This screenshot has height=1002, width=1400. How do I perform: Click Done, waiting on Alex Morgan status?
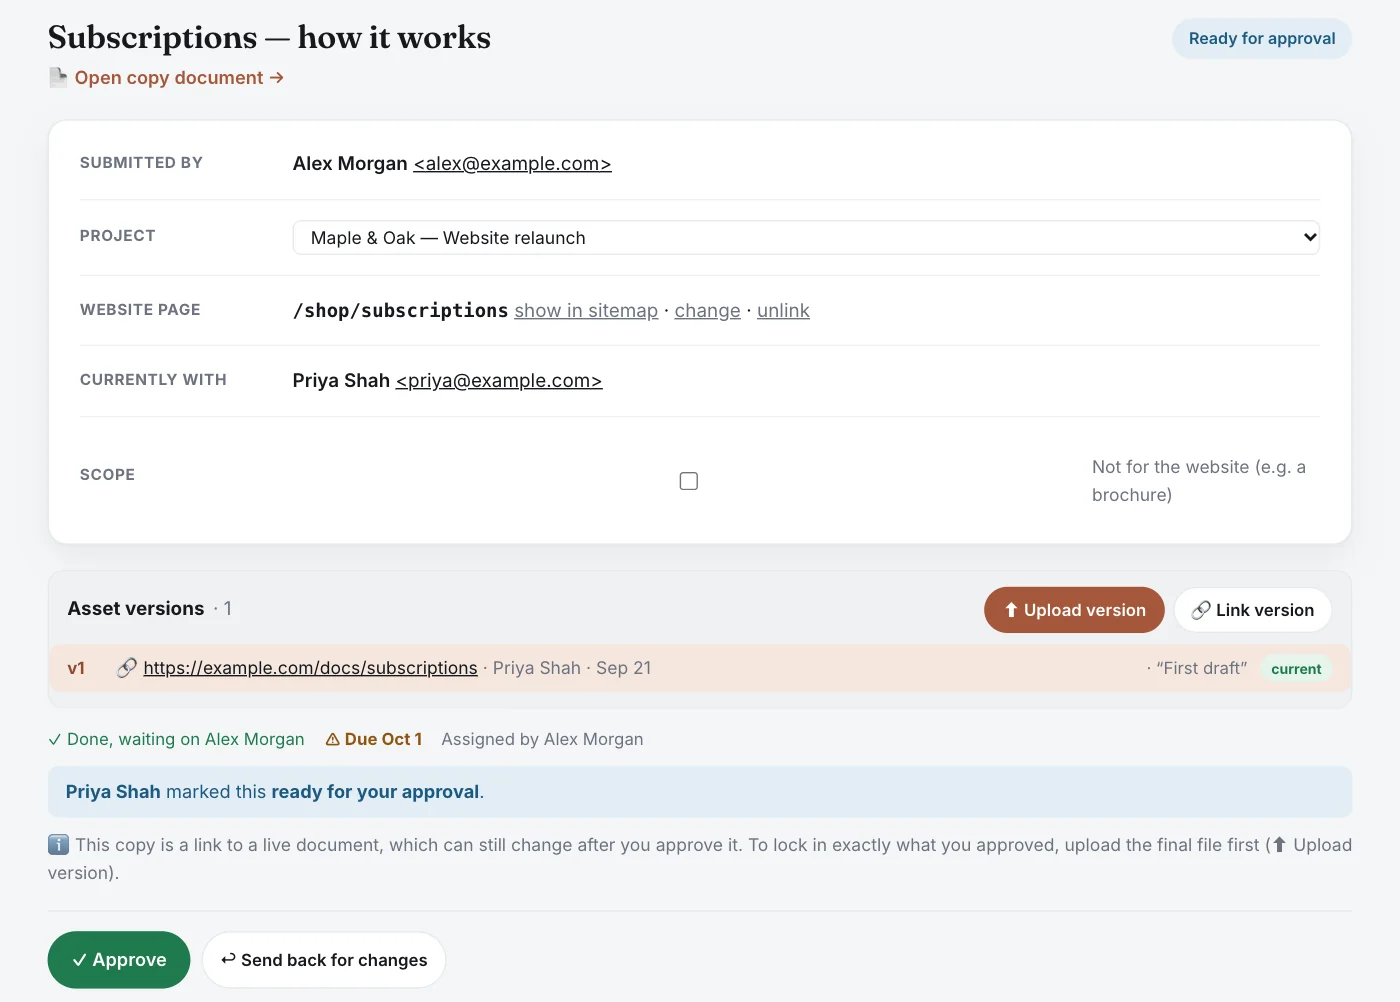pos(176,740)
